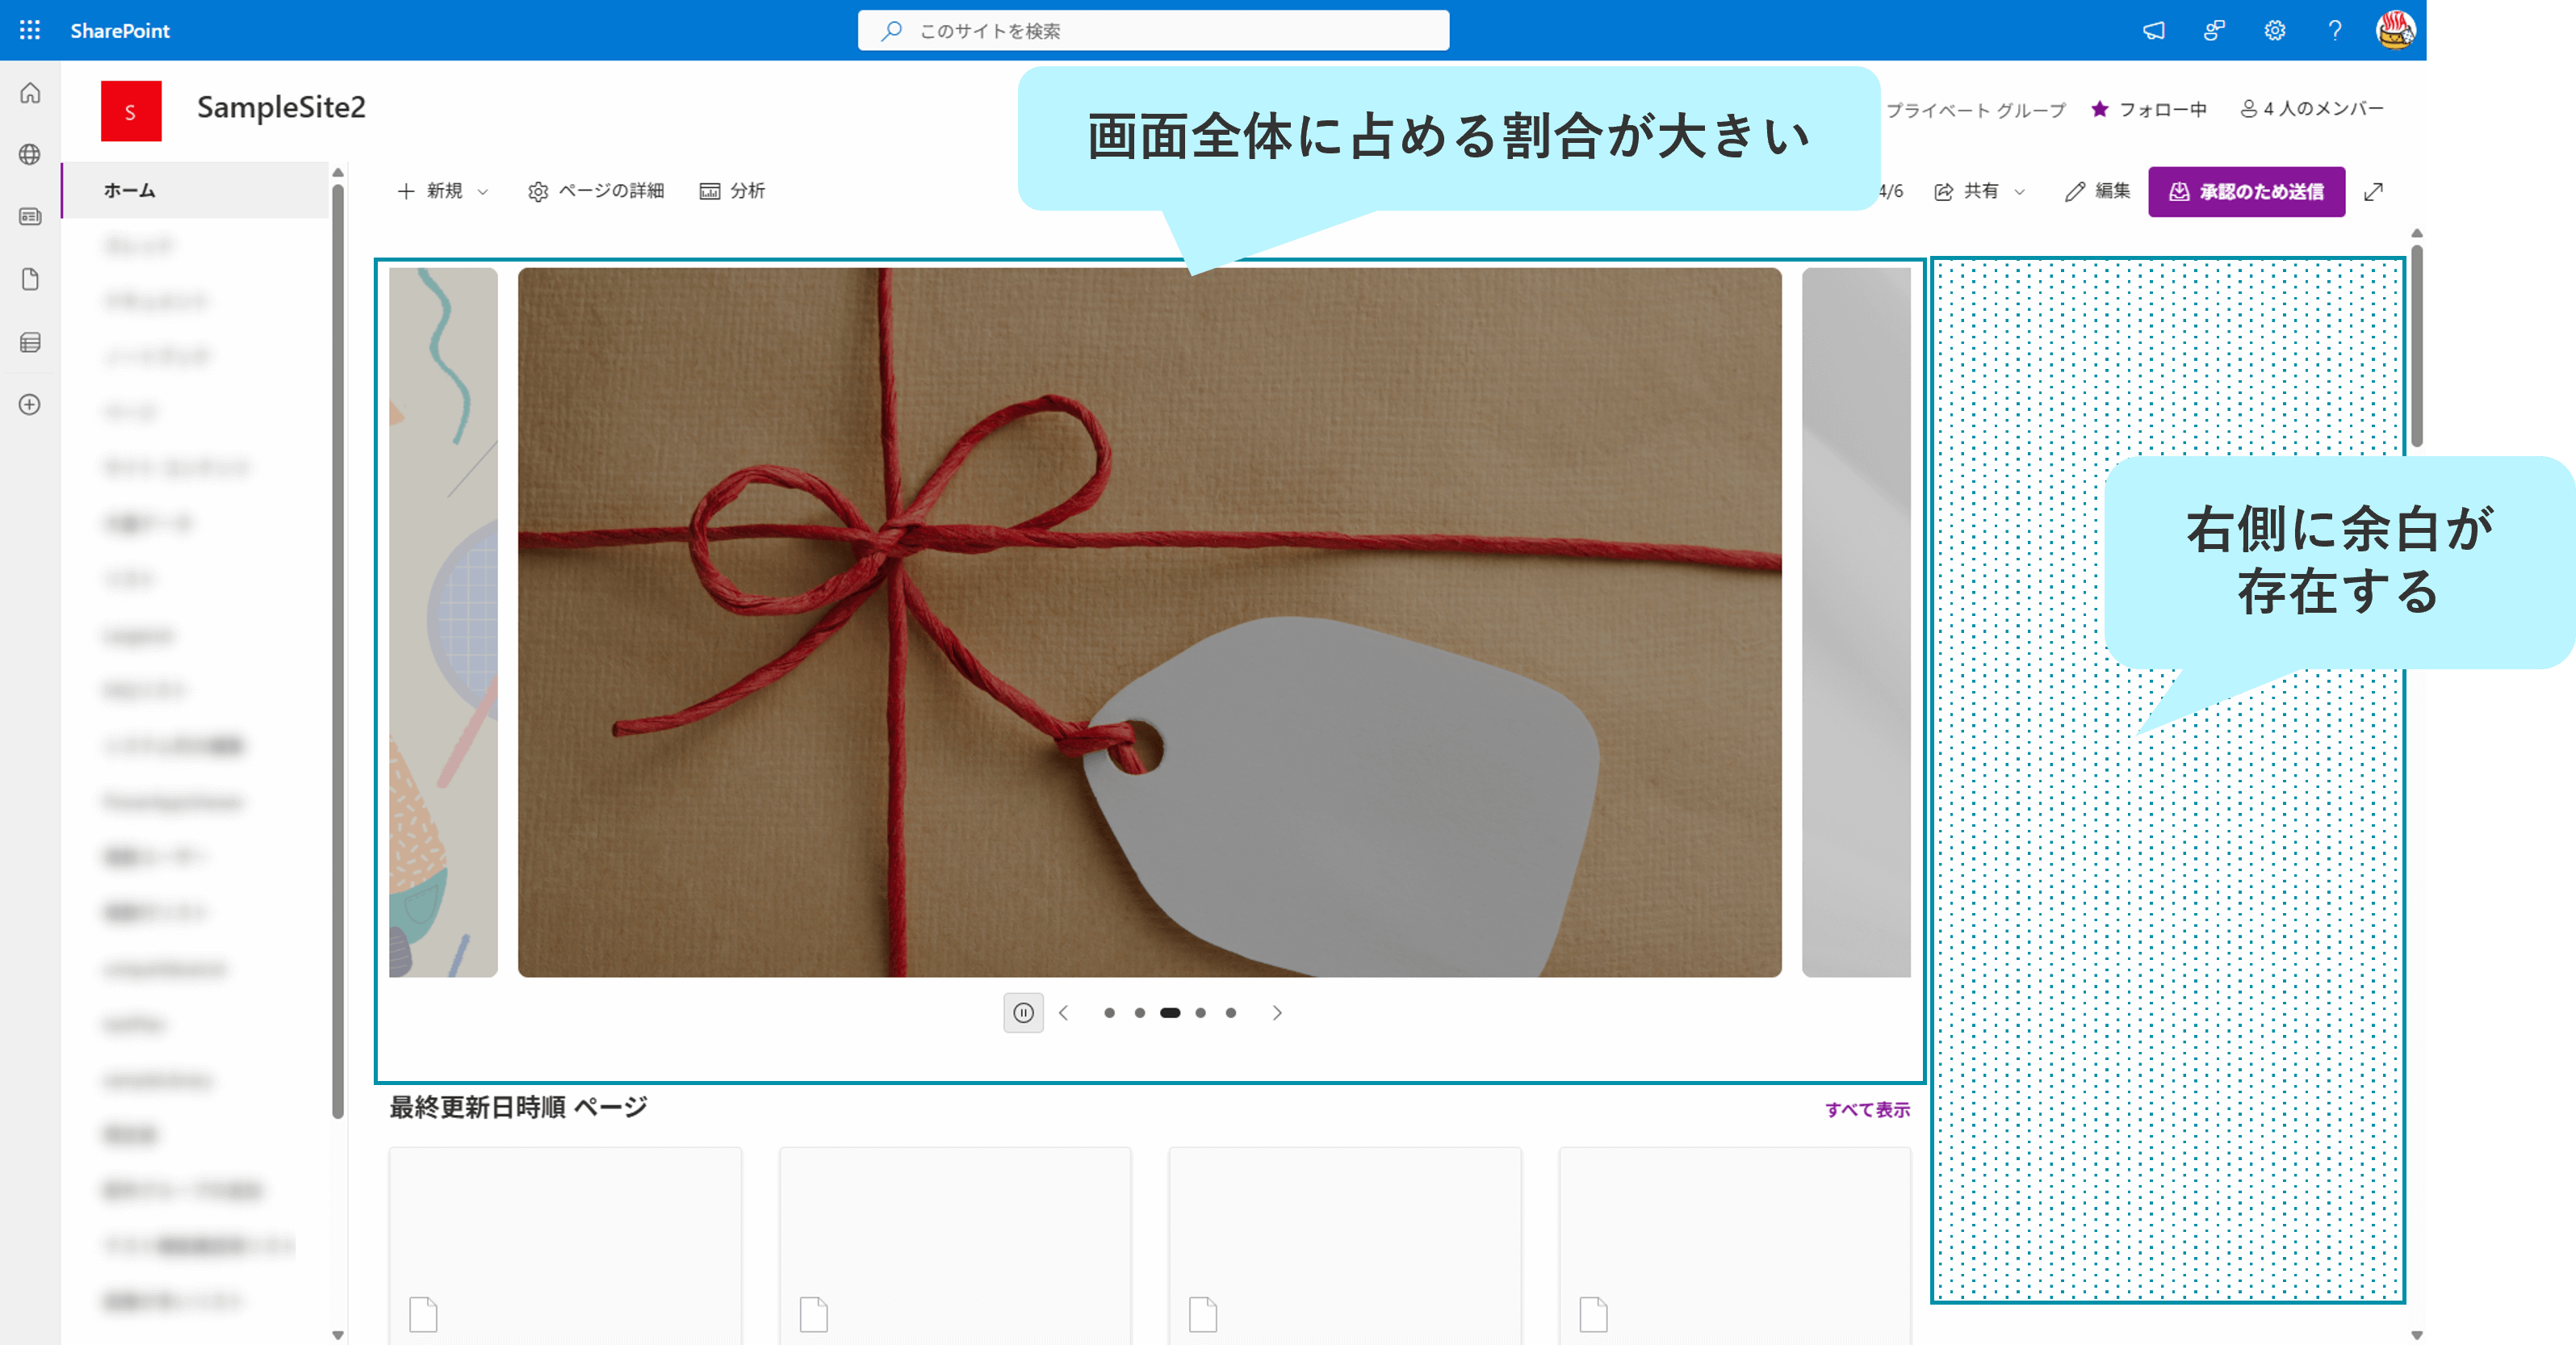Open the News feed icon in left rail
Viewport: 2576px width, 1345px height.
[29, 217]
